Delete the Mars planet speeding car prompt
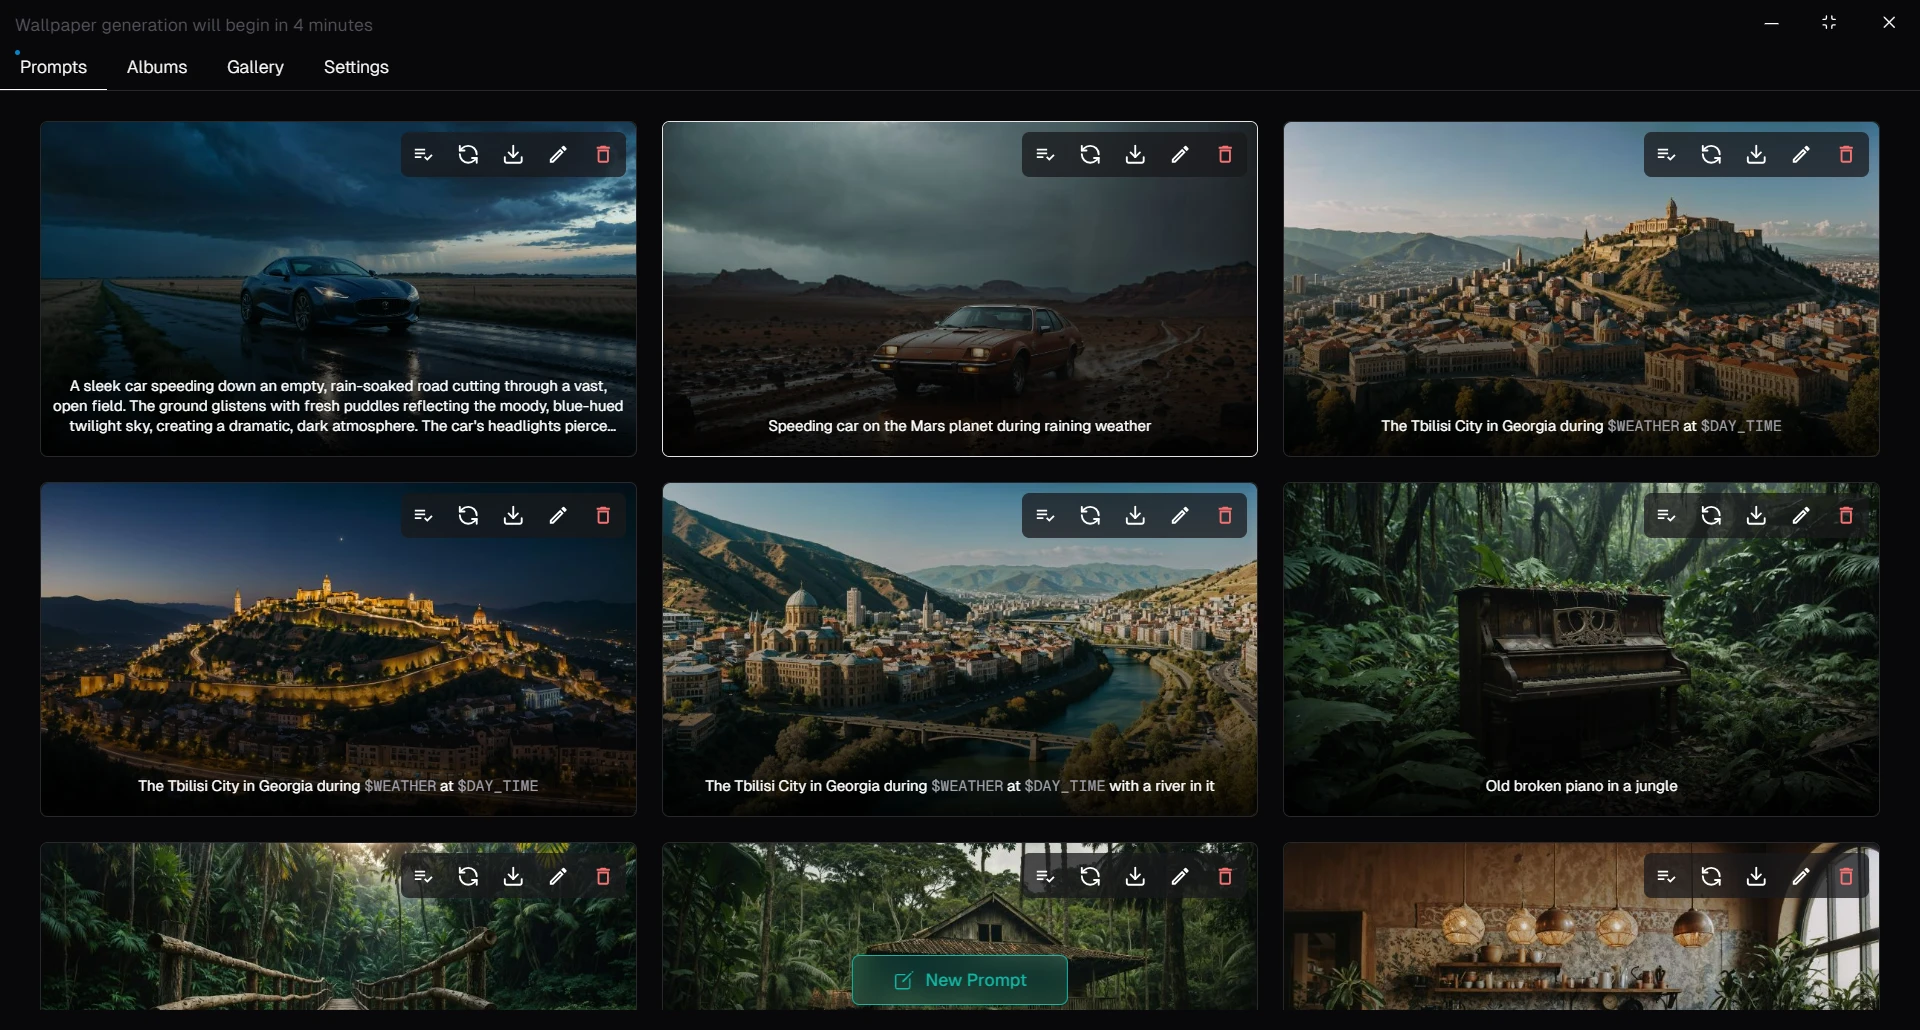Image resolution: width=1920 pixels, height=1030 pixels. 1225,155
